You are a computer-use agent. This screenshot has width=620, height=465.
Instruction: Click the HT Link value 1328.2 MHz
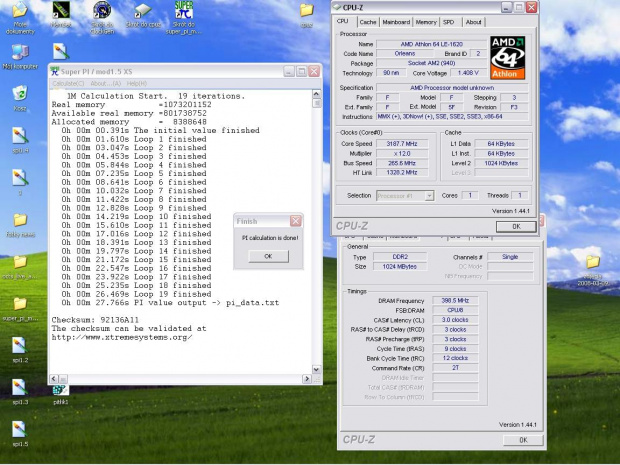(402, 172)
